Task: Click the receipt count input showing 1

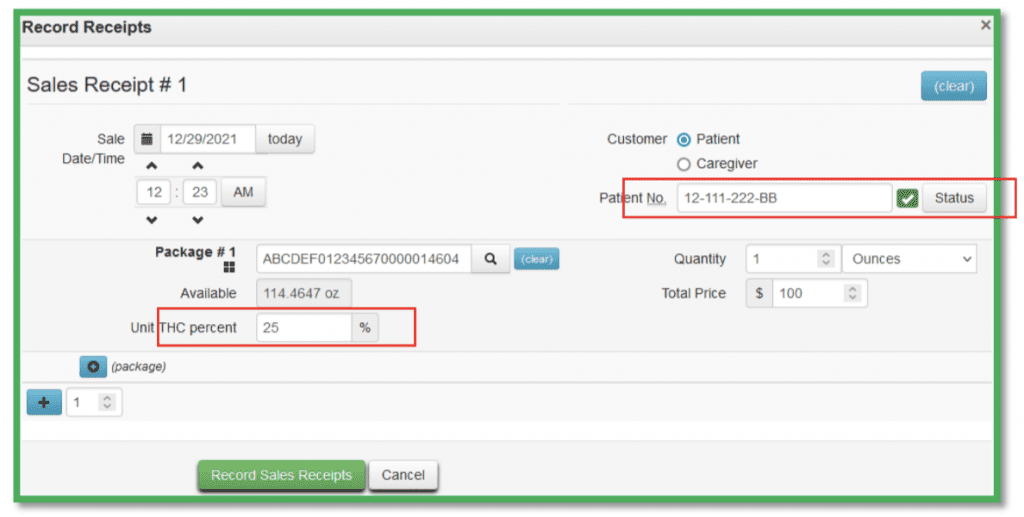Action: 93,402
